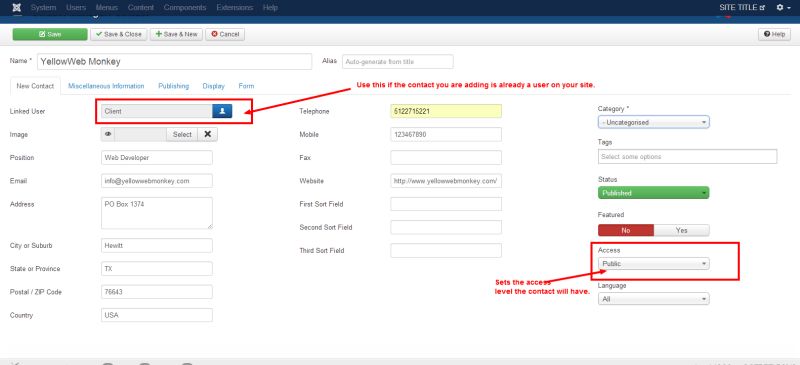Click the green Save button
This screenshot has height=365, width=800.
(50, 34)
